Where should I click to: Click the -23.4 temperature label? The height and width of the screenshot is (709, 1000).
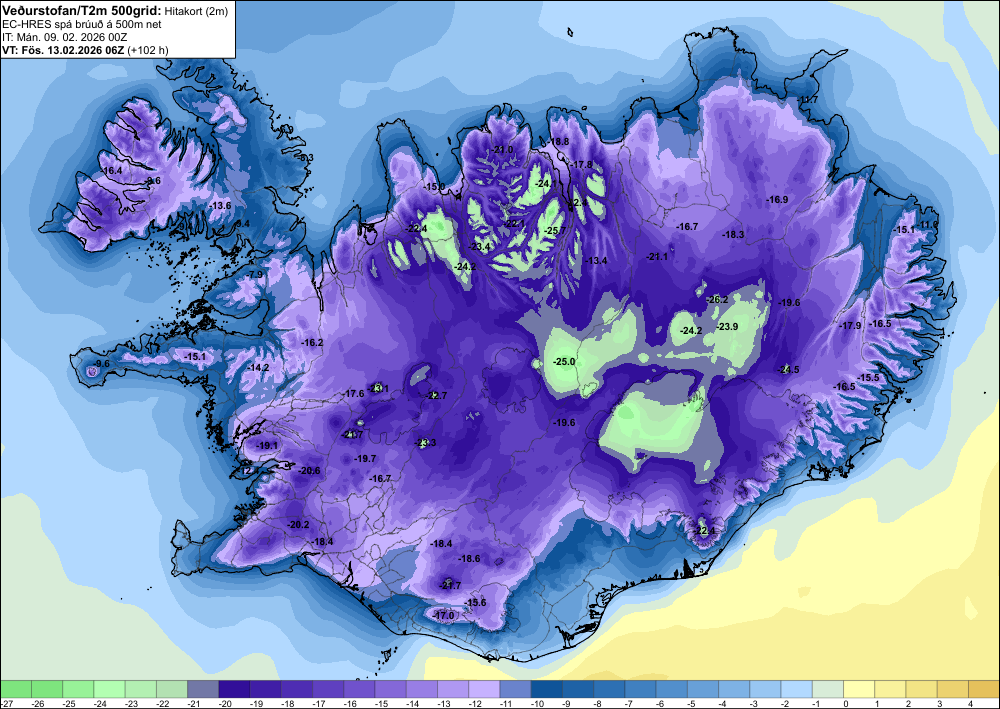[x=480, y=247]
